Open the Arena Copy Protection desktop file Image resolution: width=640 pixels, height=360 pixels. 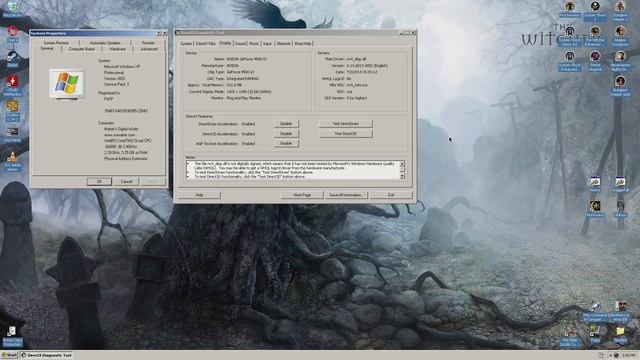(12, 336)
